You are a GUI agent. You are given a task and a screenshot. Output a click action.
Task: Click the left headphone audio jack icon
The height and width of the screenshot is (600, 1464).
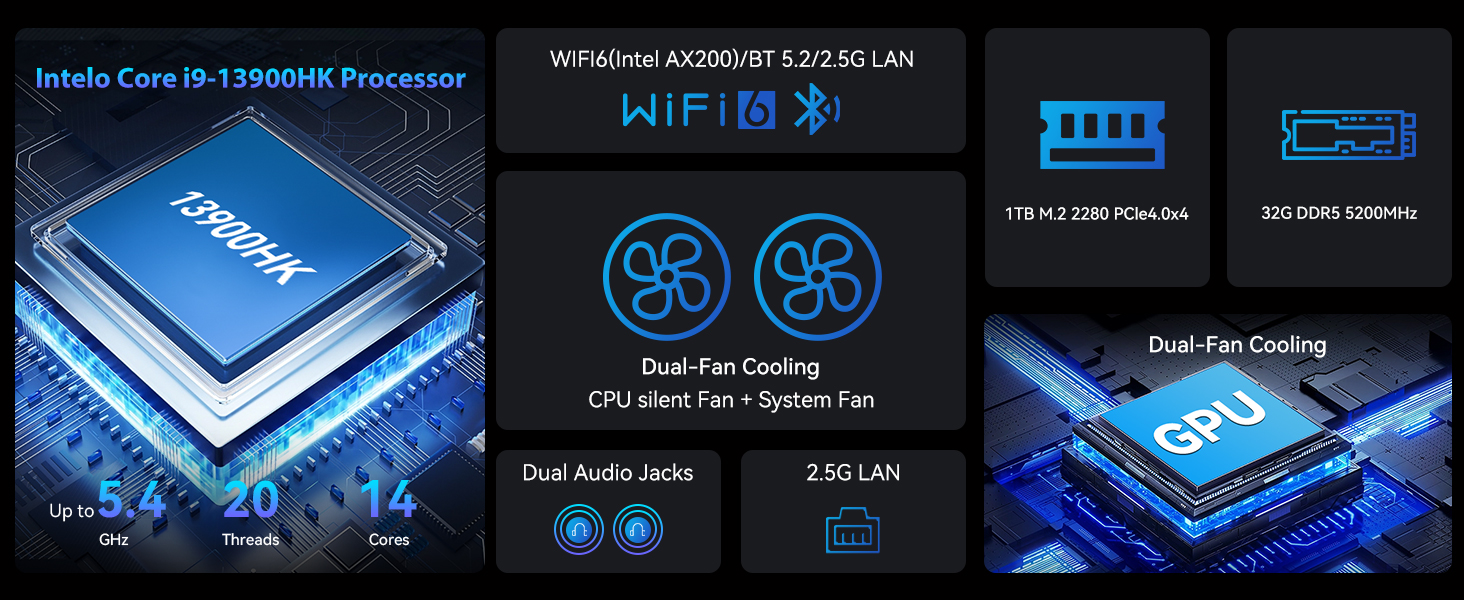tap(579, 530)
